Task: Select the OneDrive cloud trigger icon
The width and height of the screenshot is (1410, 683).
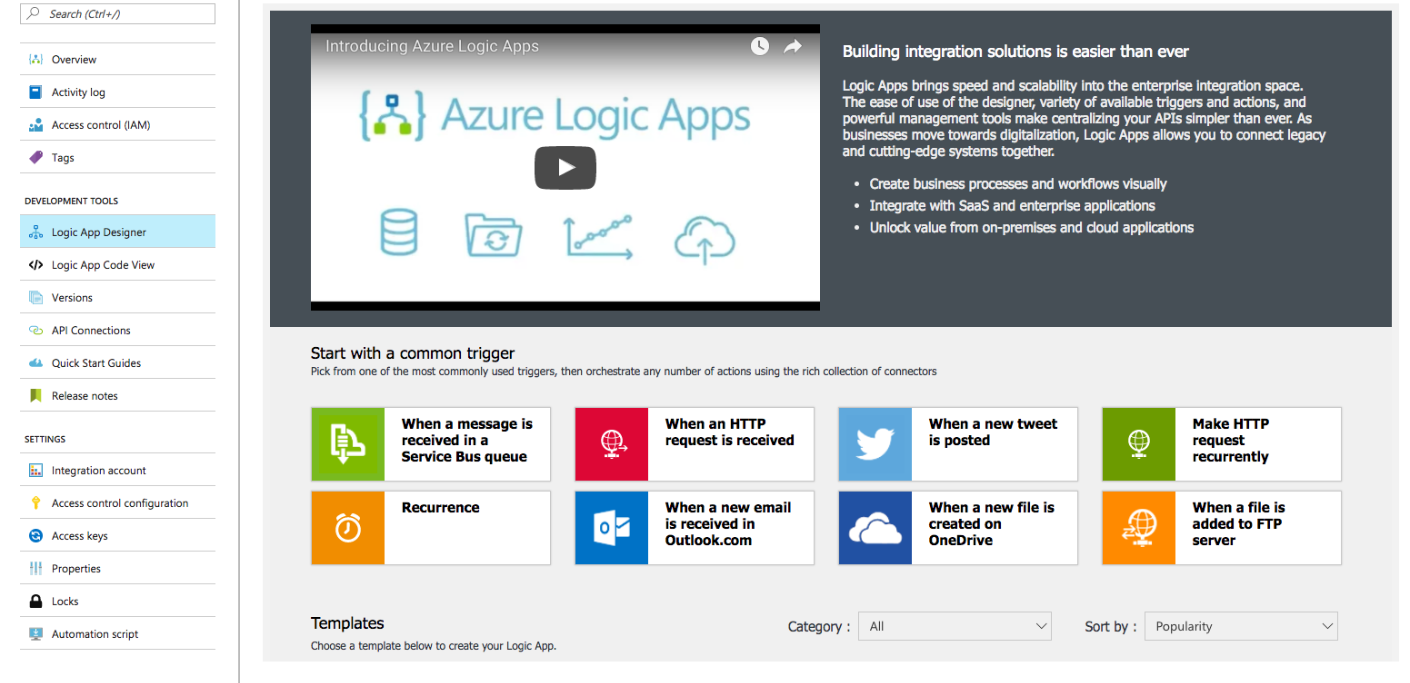Action: point(875,528)
